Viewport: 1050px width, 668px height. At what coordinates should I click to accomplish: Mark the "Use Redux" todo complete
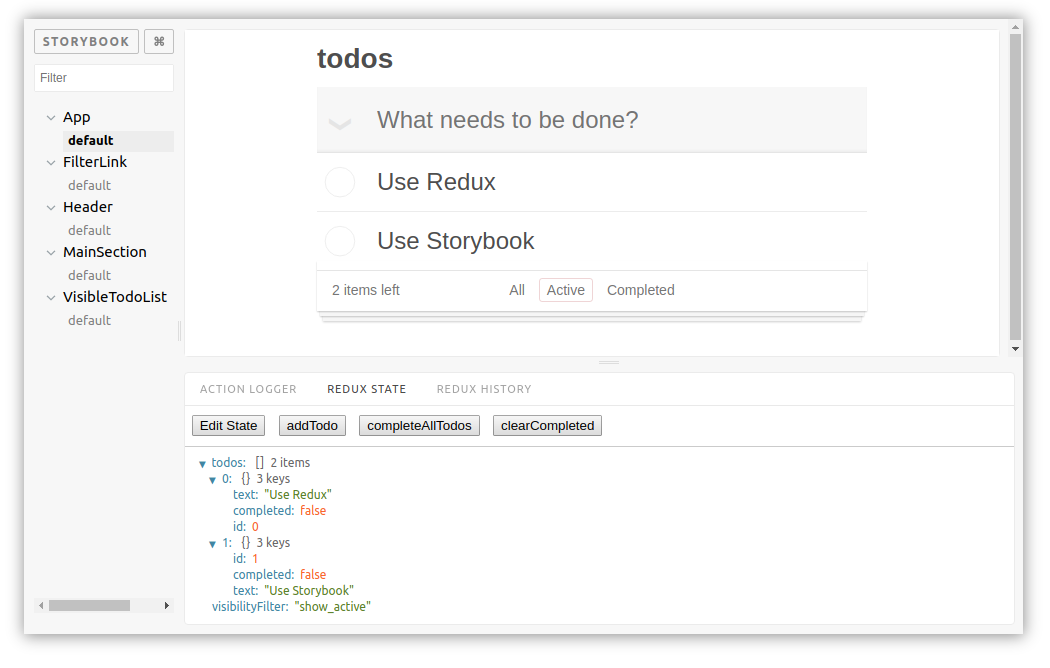click(x=339, y=182)
